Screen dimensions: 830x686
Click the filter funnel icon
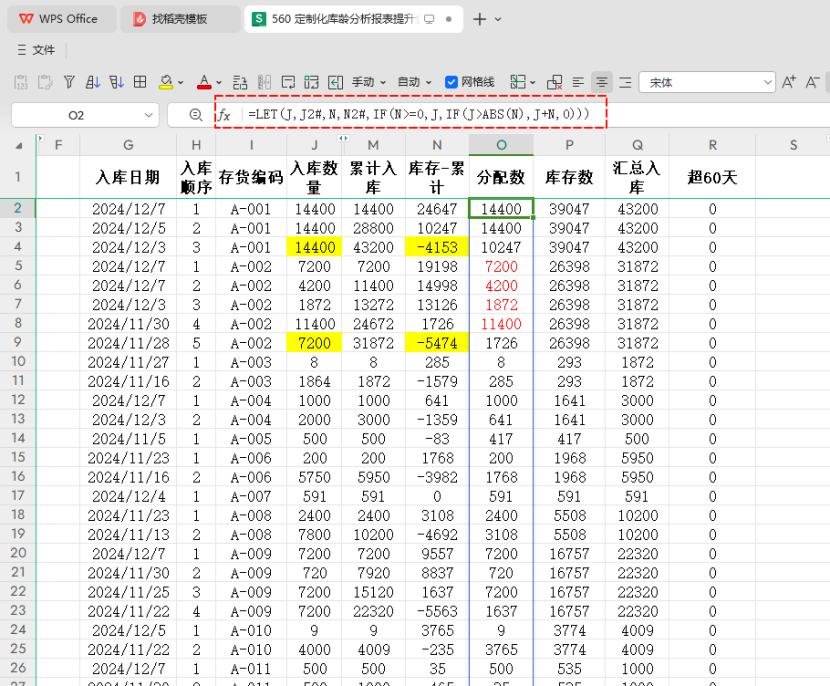point(69,82)
